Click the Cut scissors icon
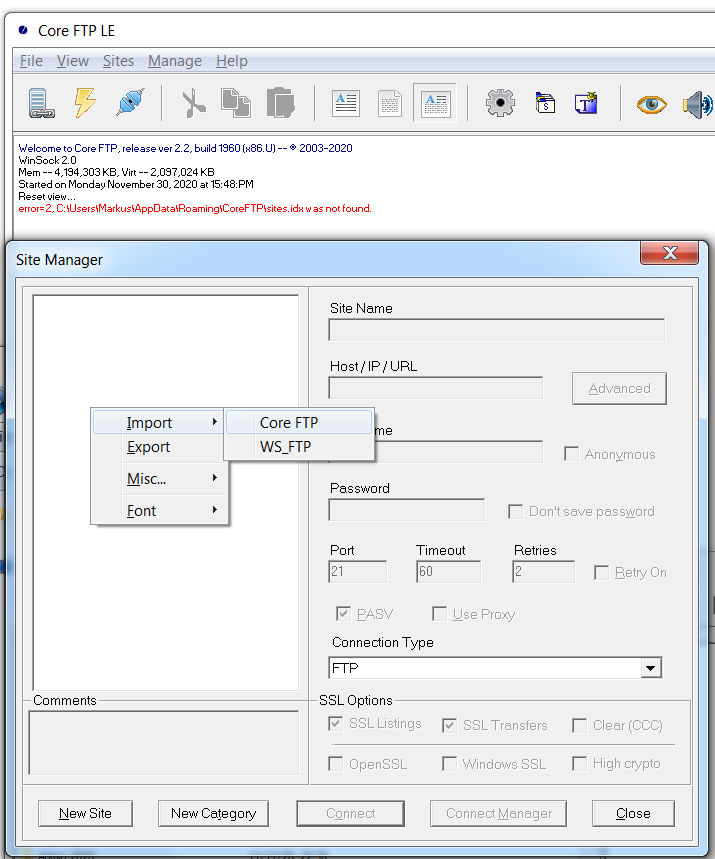The height and width of the screenshot is (859, 715). coord(193,103)
